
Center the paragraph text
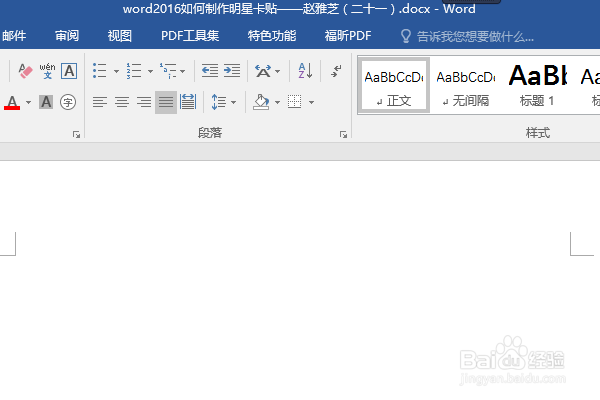click(122, 102)
